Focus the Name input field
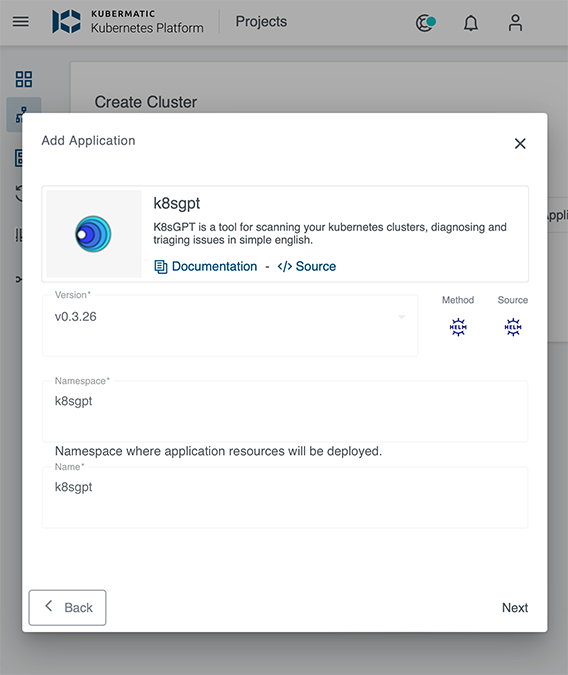Viewport: 568px width, 675px height. click(285, 497)
